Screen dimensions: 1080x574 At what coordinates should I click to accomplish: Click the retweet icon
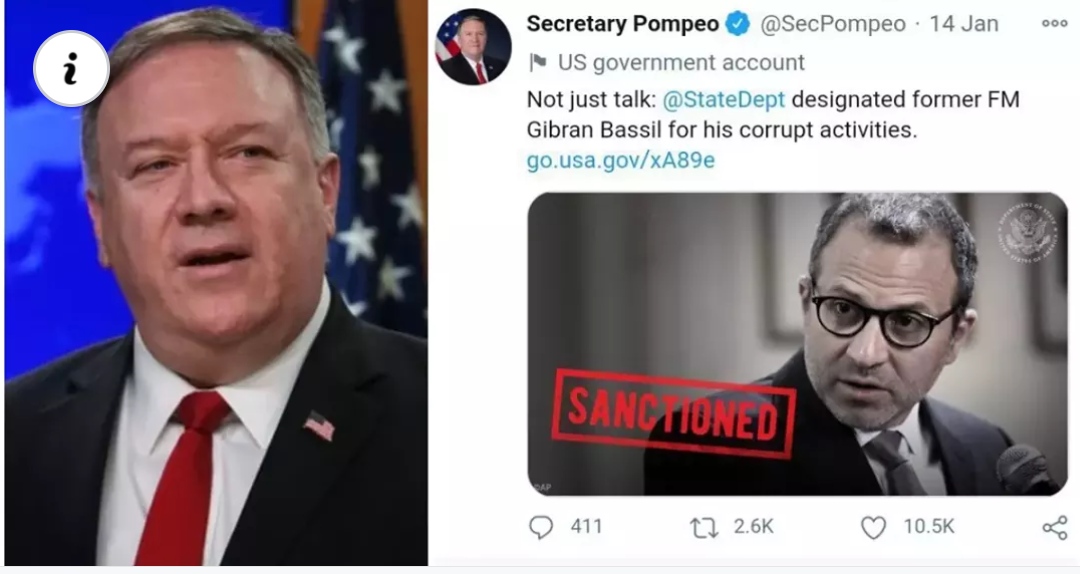[x=704, y=528]
